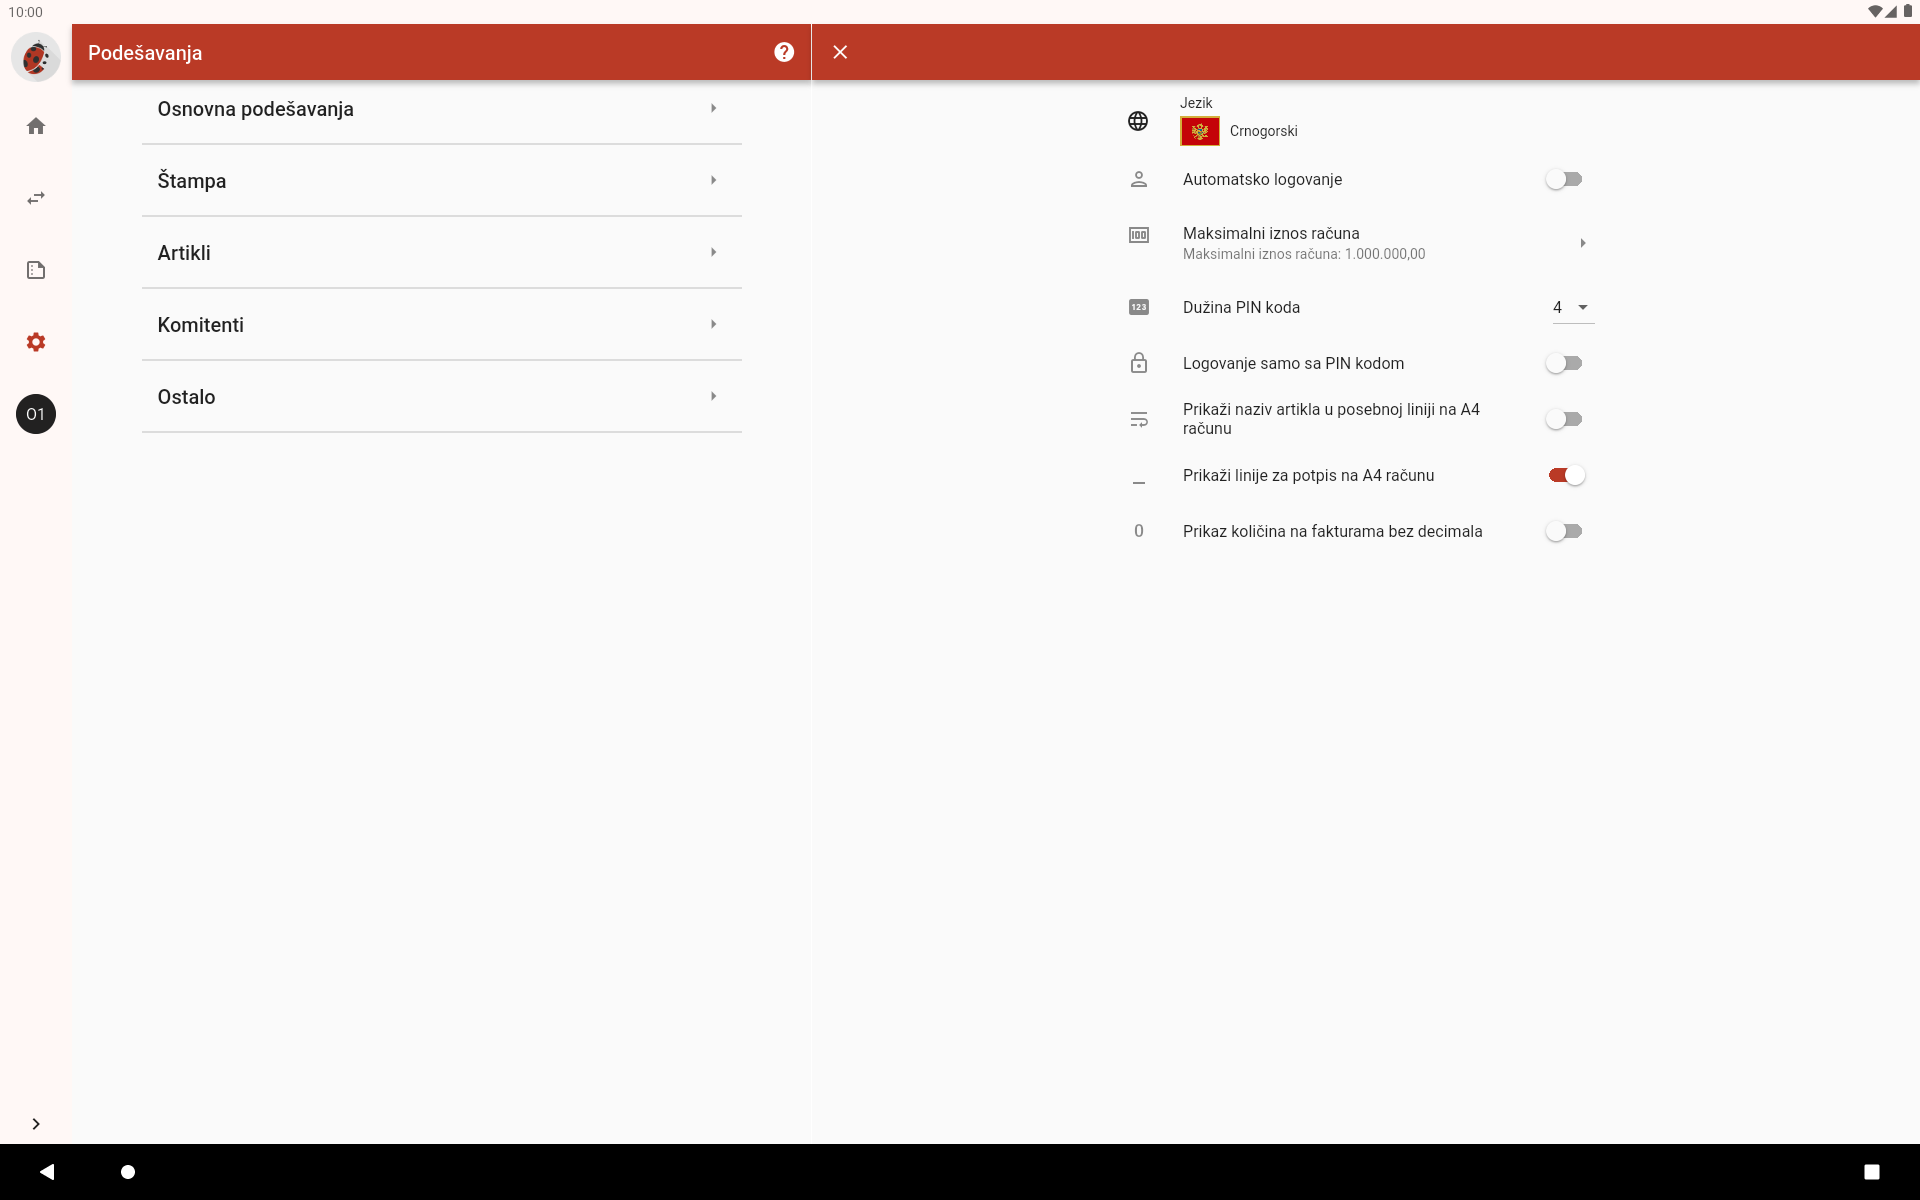Open Štampa settings category
The image size is (1920, 1200).
(441, 181)
